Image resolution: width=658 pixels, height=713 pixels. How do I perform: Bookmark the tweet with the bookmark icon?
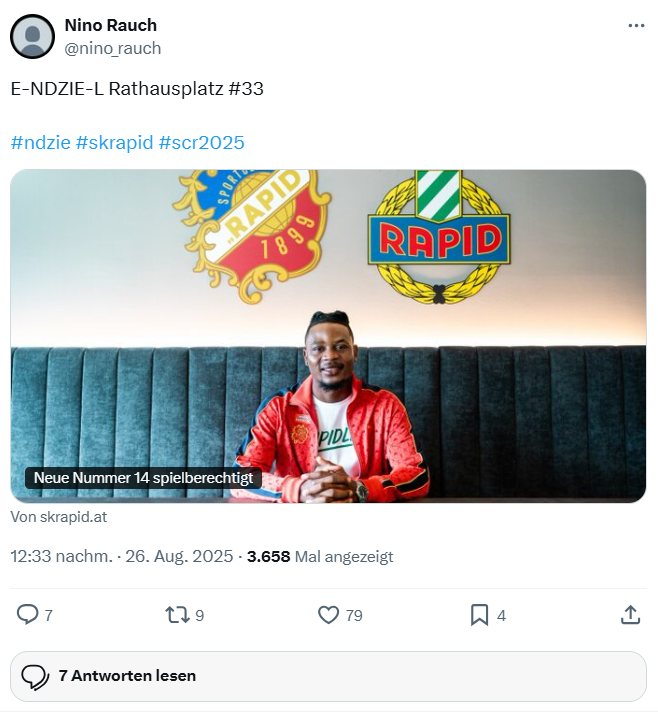tap(479, 615)
